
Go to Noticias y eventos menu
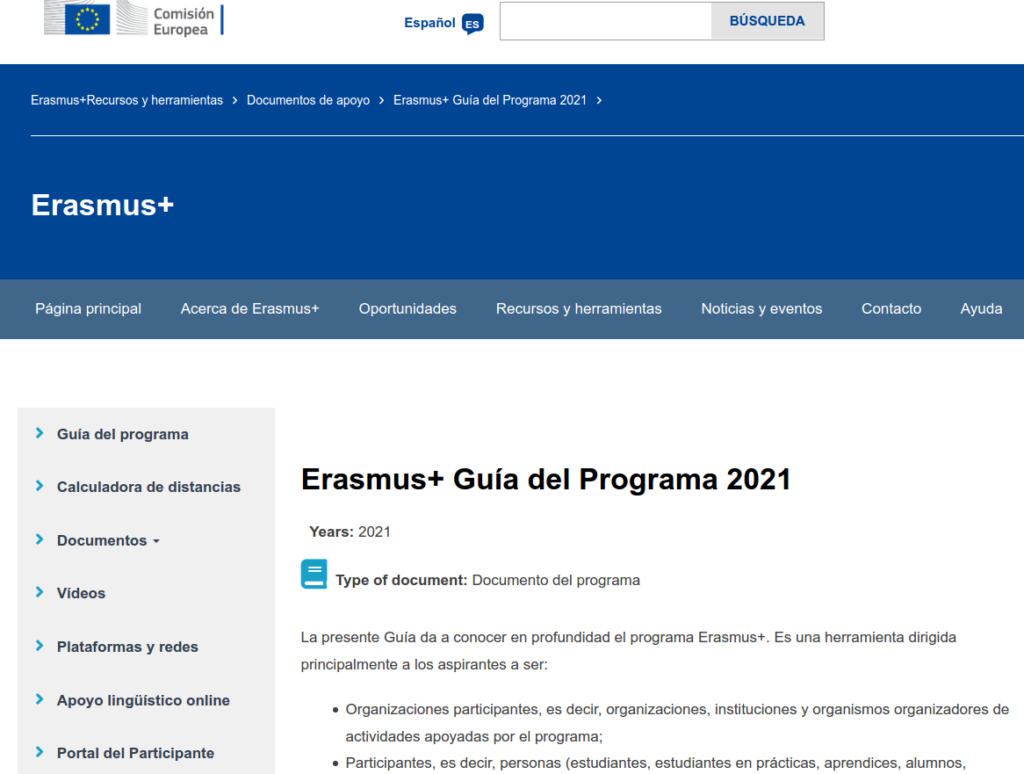coord(761,309)
